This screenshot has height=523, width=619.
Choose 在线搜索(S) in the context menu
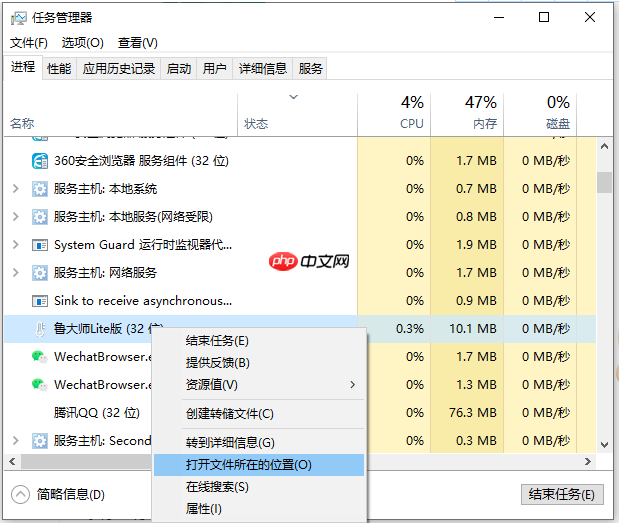(x=259, y=487)
